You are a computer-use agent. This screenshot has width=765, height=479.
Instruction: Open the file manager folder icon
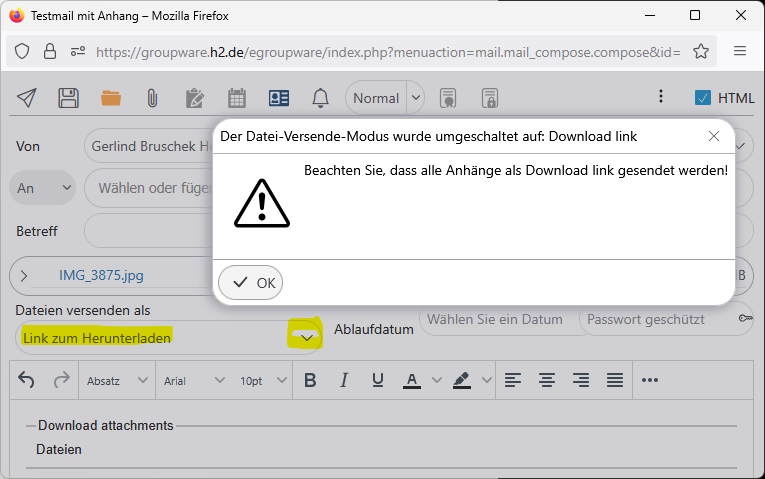pyautogui.click(x=110, y=98)
